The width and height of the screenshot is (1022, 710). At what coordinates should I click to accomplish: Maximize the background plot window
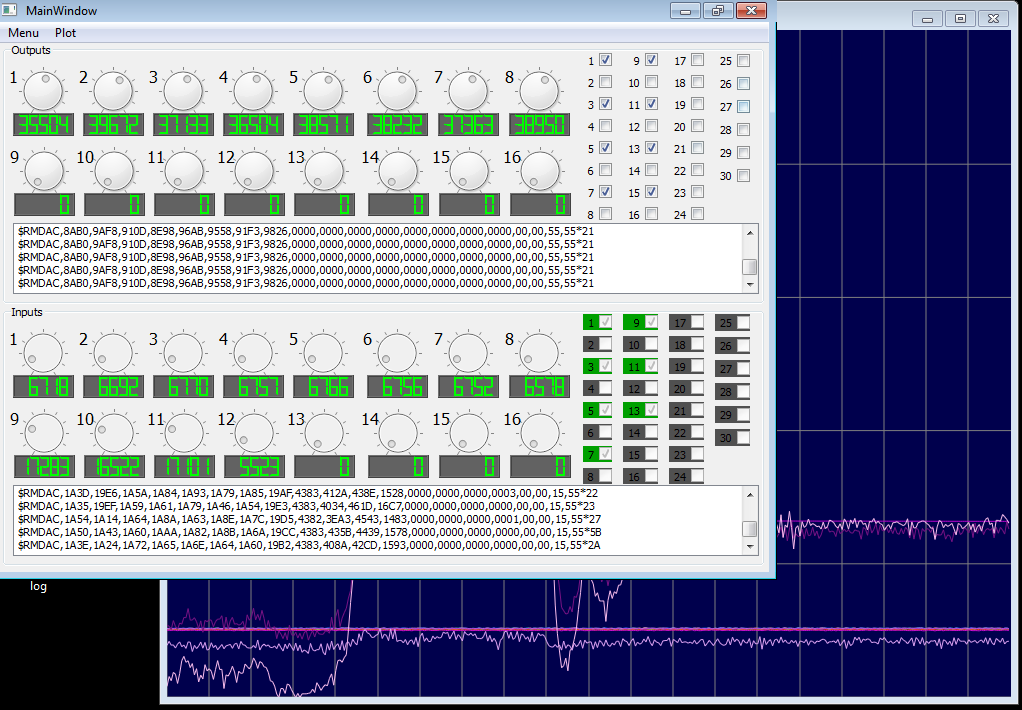pos(960,19)
